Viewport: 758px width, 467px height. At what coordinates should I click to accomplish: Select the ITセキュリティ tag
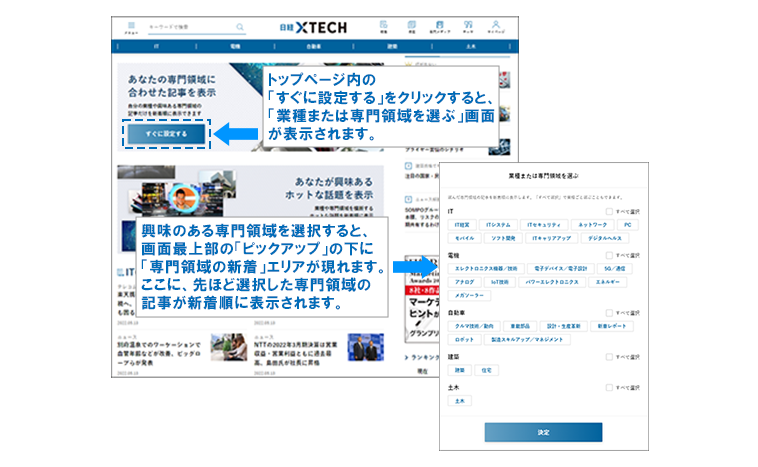click(x=544, y=225)
